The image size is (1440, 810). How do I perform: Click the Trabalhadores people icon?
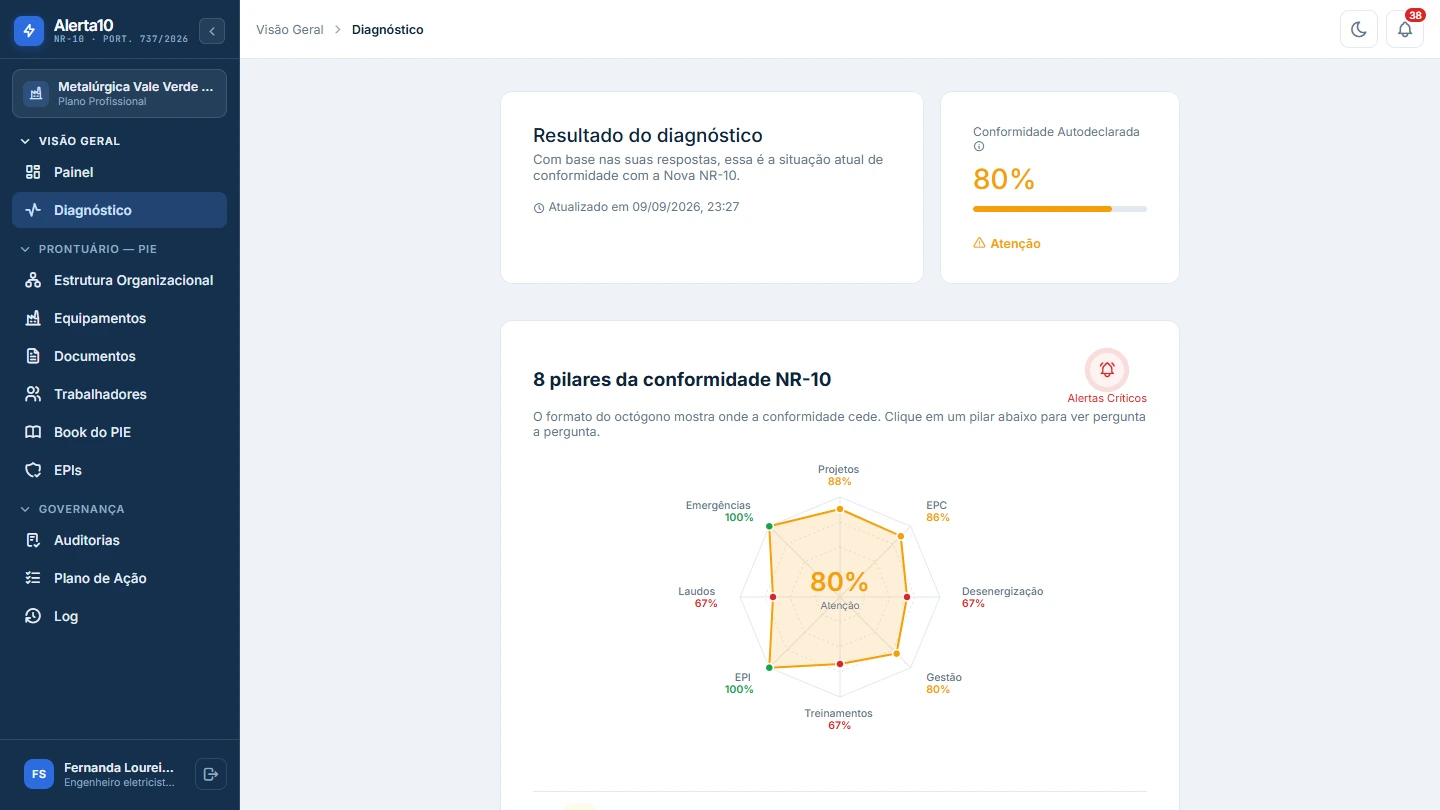click(x=33, y=394)
